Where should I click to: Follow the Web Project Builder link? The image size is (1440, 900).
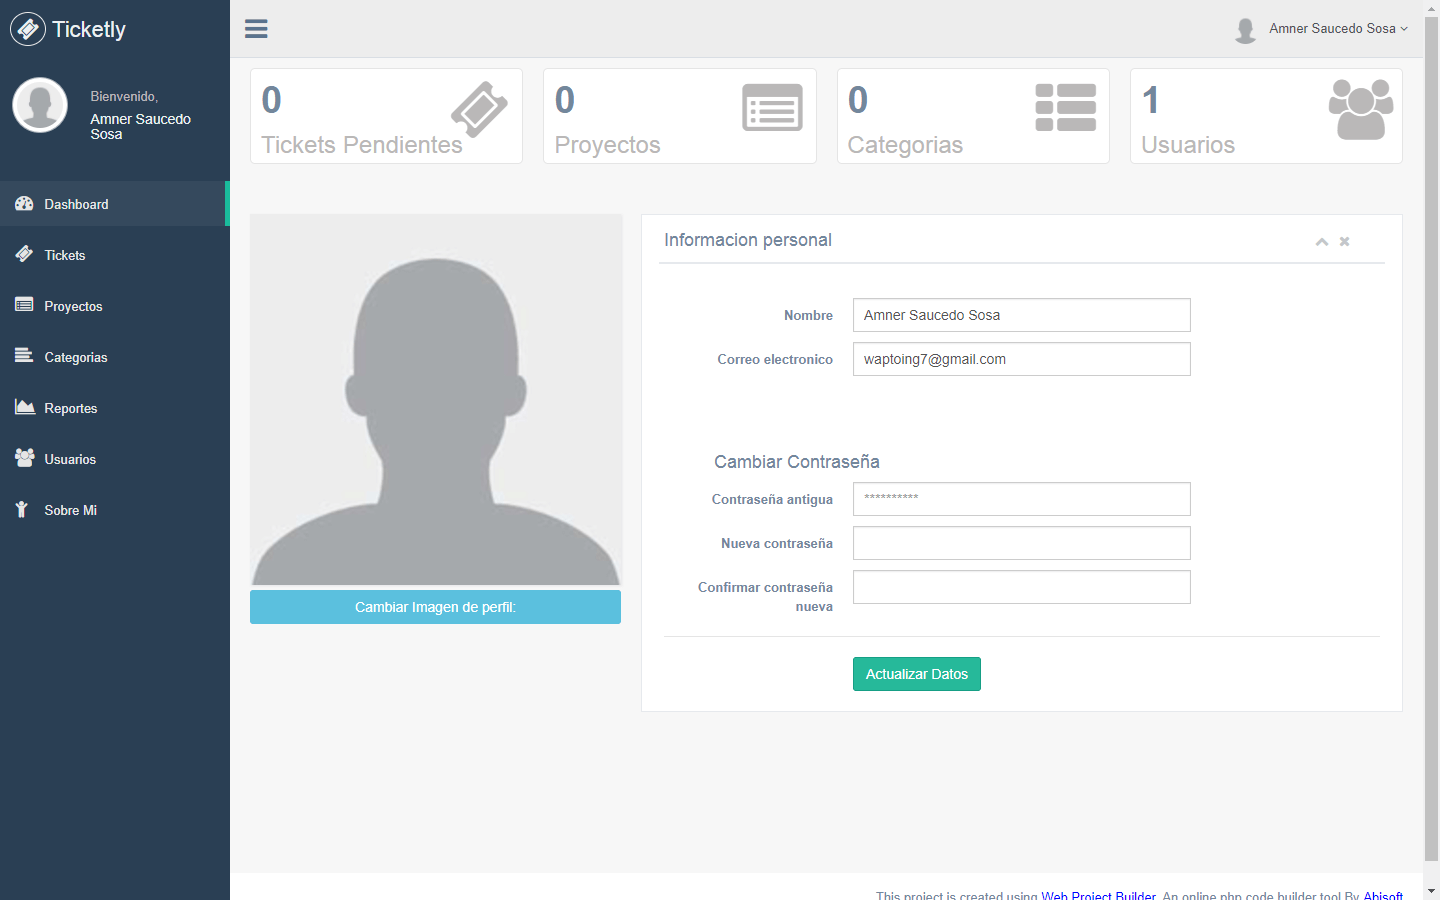(x=1098, y=894)
